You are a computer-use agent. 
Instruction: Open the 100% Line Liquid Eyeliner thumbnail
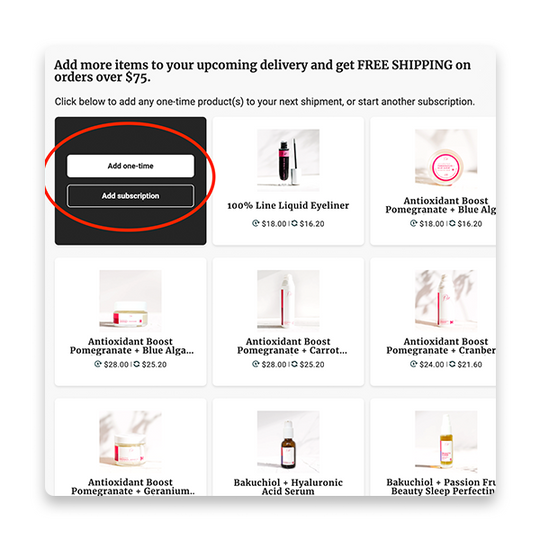point(288,160)
